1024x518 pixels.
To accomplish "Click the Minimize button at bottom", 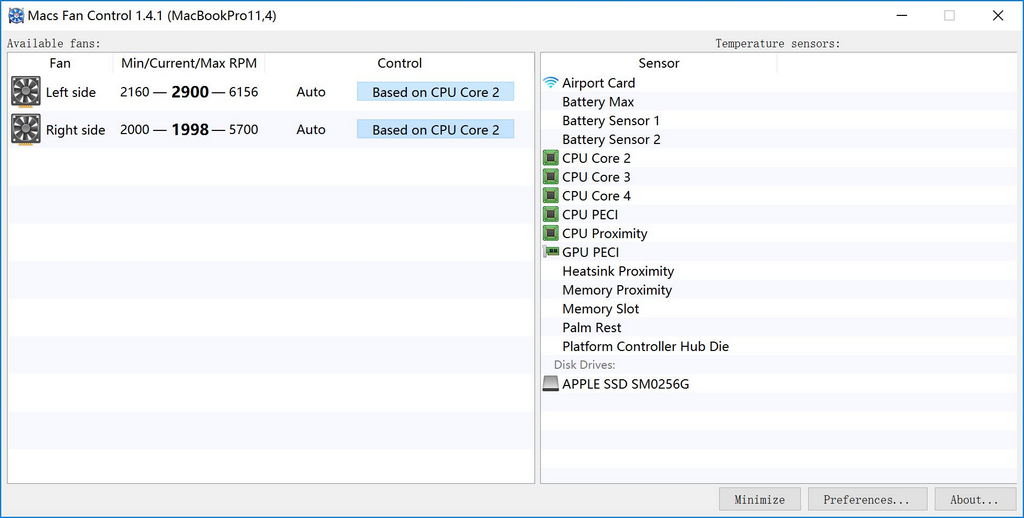I will (760, 499).
